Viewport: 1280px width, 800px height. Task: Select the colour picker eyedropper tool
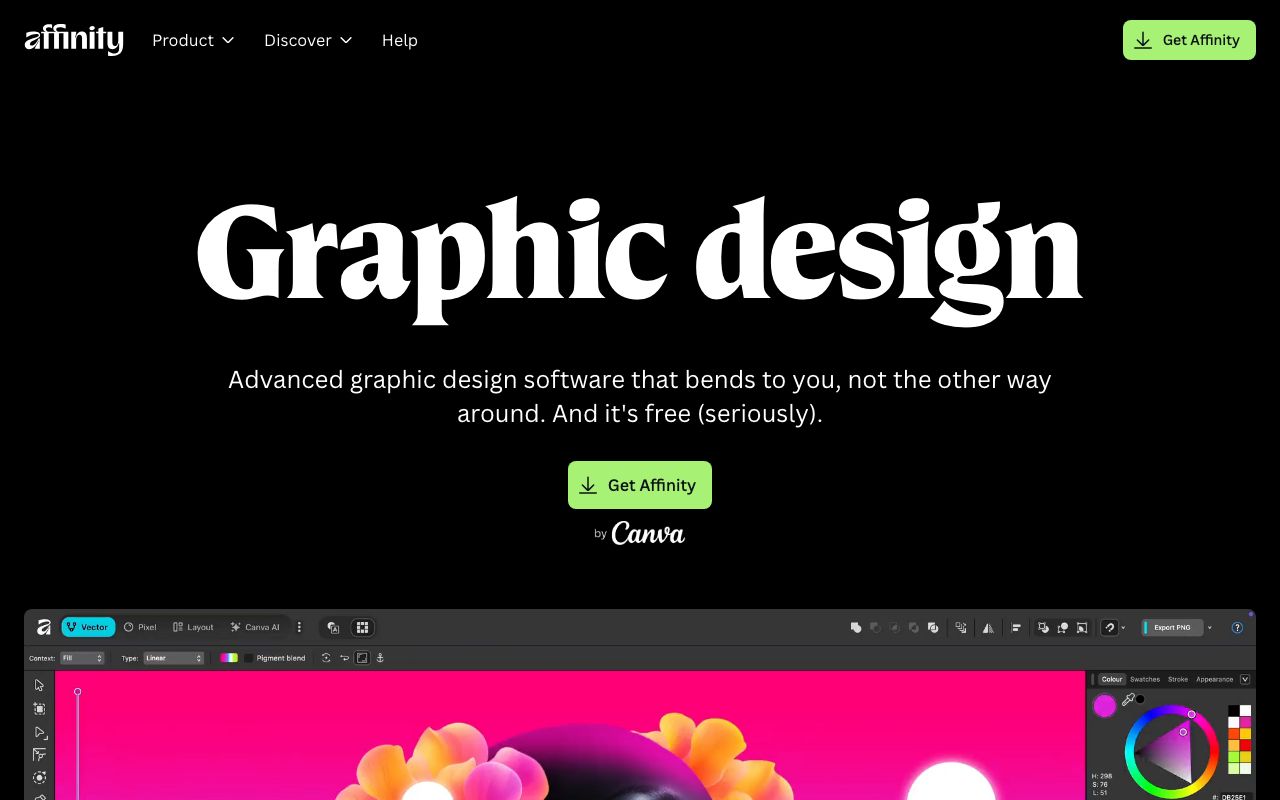coord(1129,699)
